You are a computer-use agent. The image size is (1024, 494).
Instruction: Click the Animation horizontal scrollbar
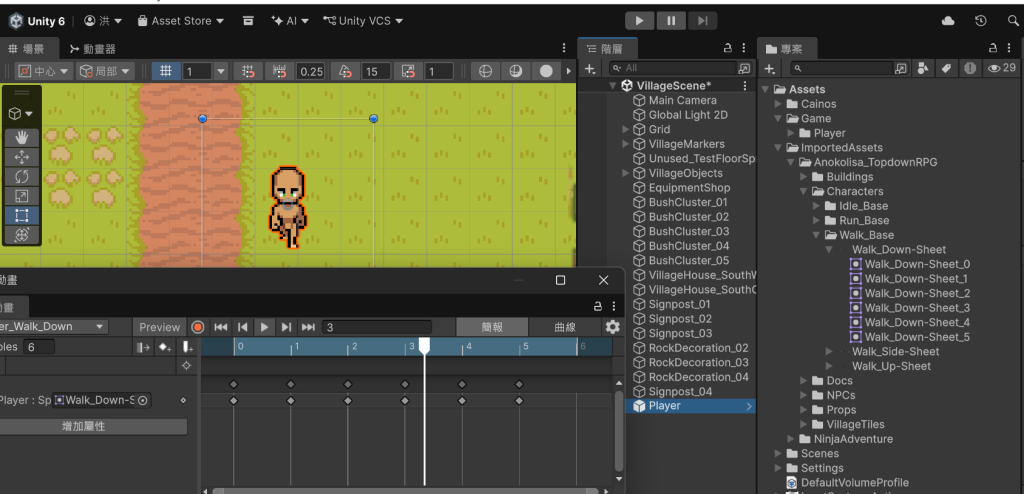[405, 491]
